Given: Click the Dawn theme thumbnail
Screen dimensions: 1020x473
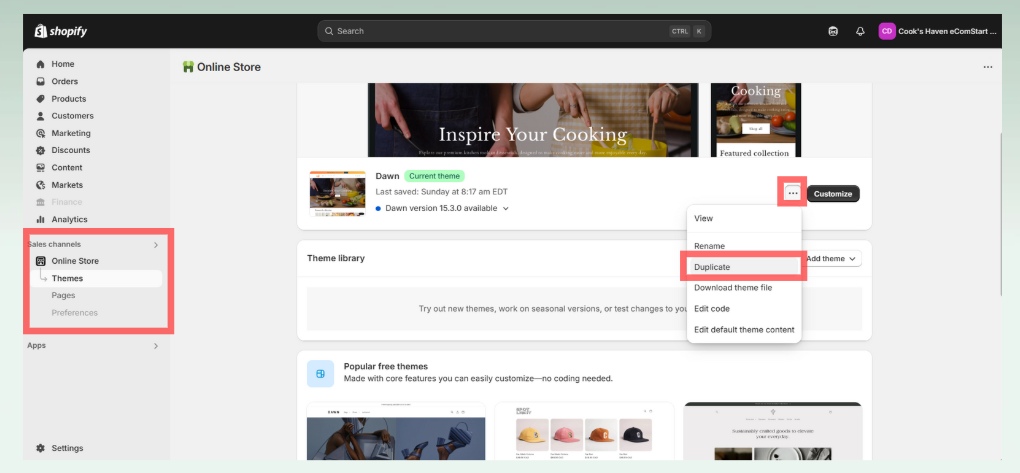Looking at the screenshot, I should point(337,193).
